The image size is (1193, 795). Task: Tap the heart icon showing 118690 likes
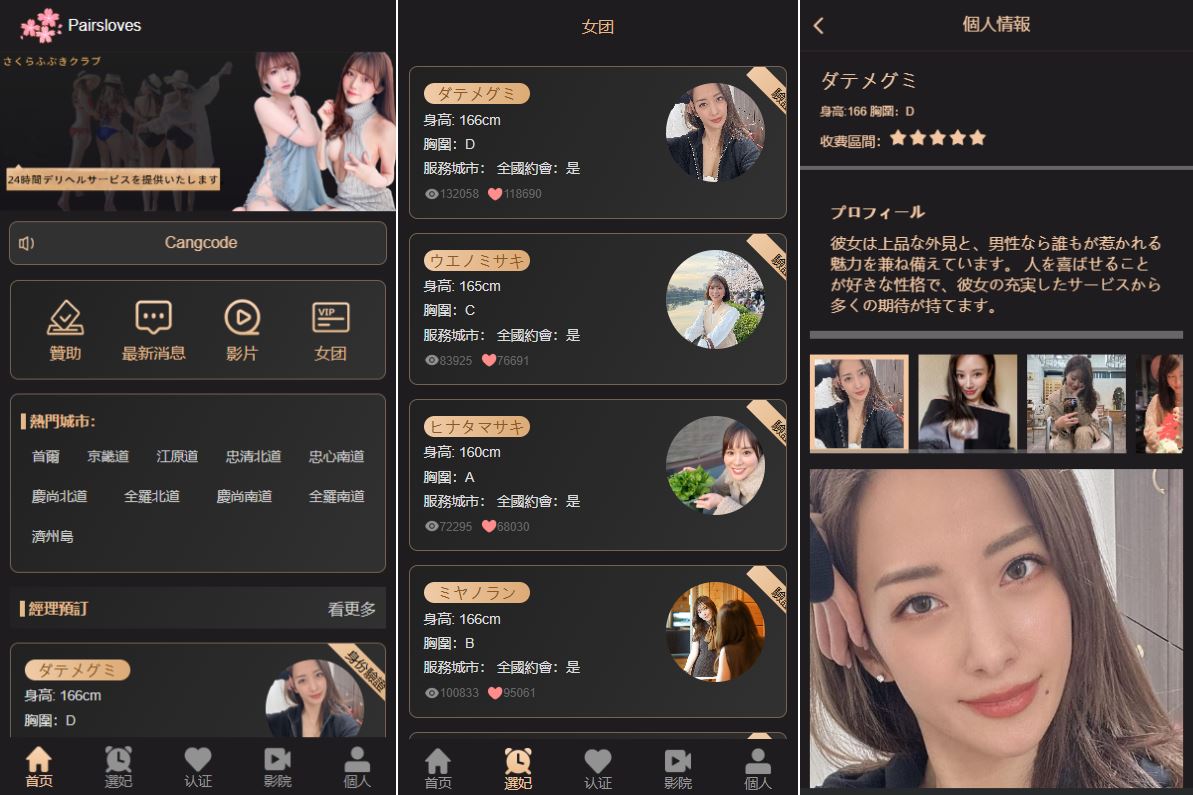click(495, 194)
